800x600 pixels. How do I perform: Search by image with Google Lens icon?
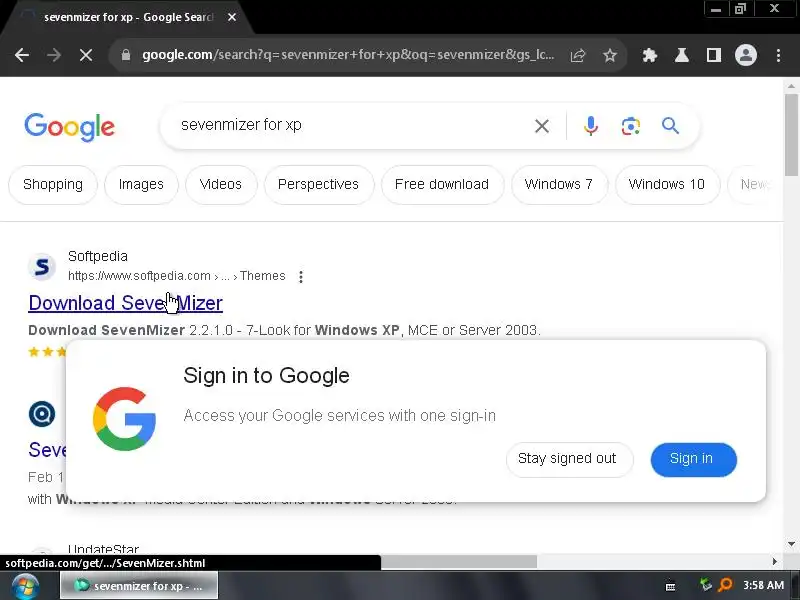point(631,126)
